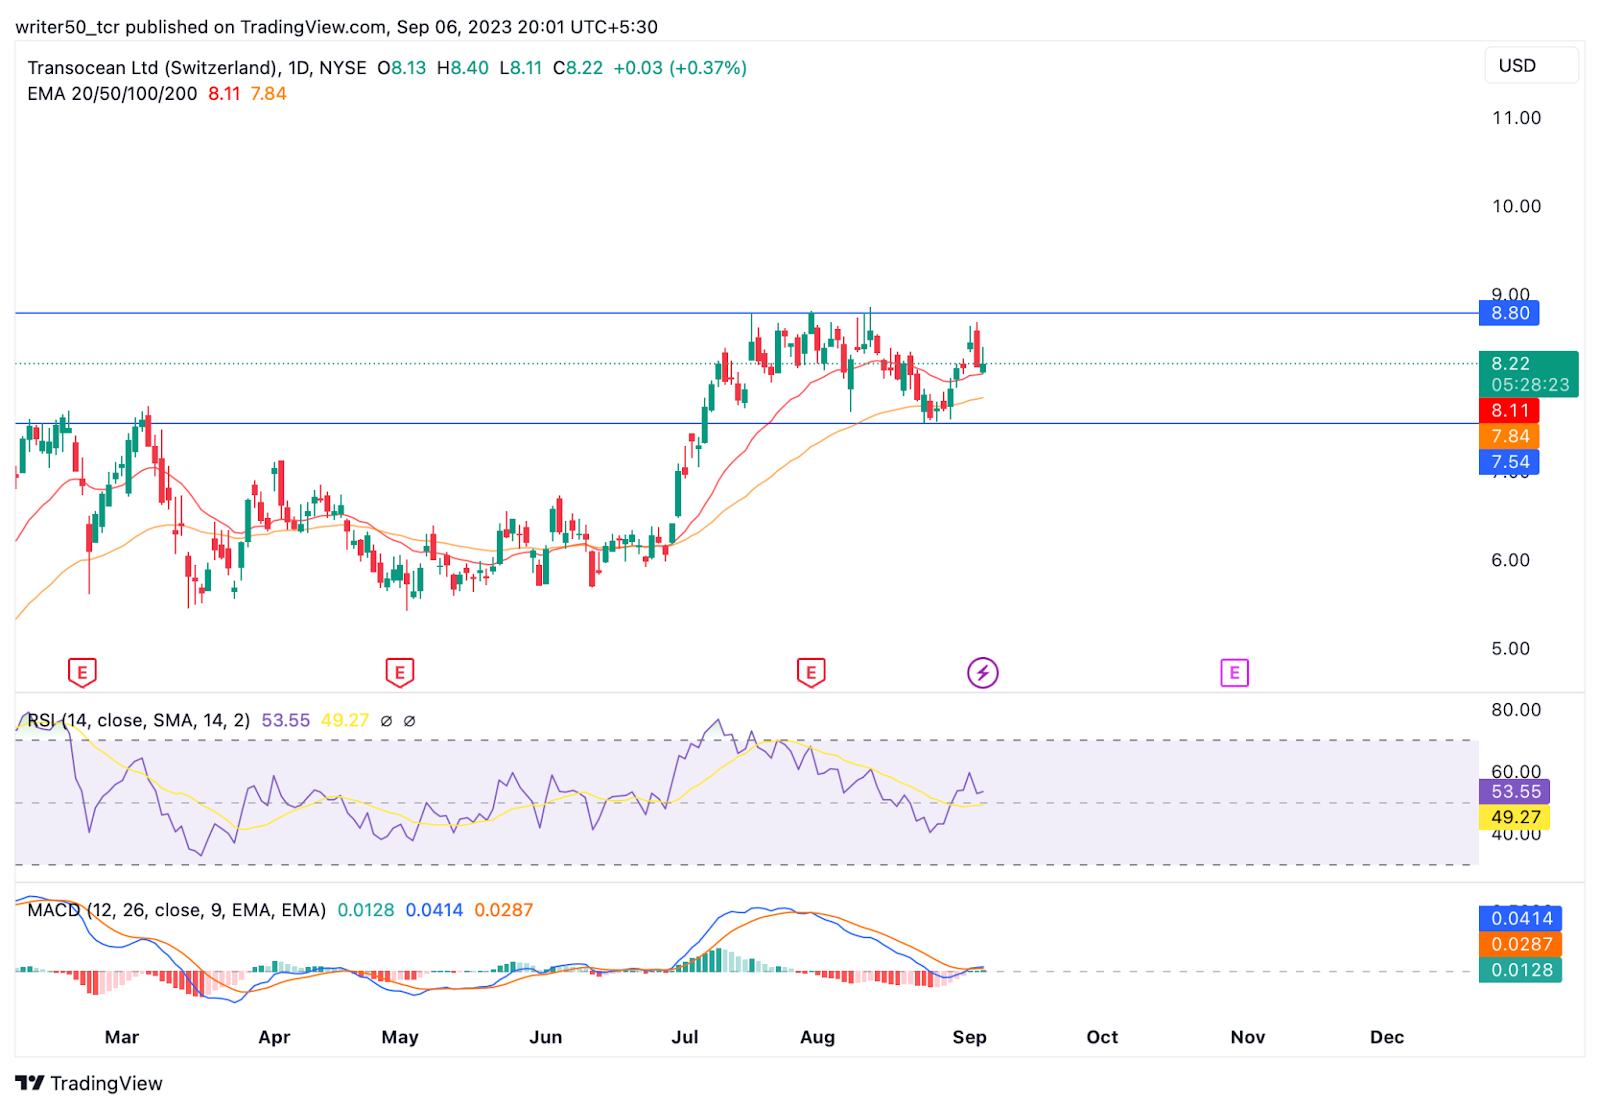The image size is (1600, 1110).
Task: Click the first RSI null-value symbol
Action: (x=386, y=720)
